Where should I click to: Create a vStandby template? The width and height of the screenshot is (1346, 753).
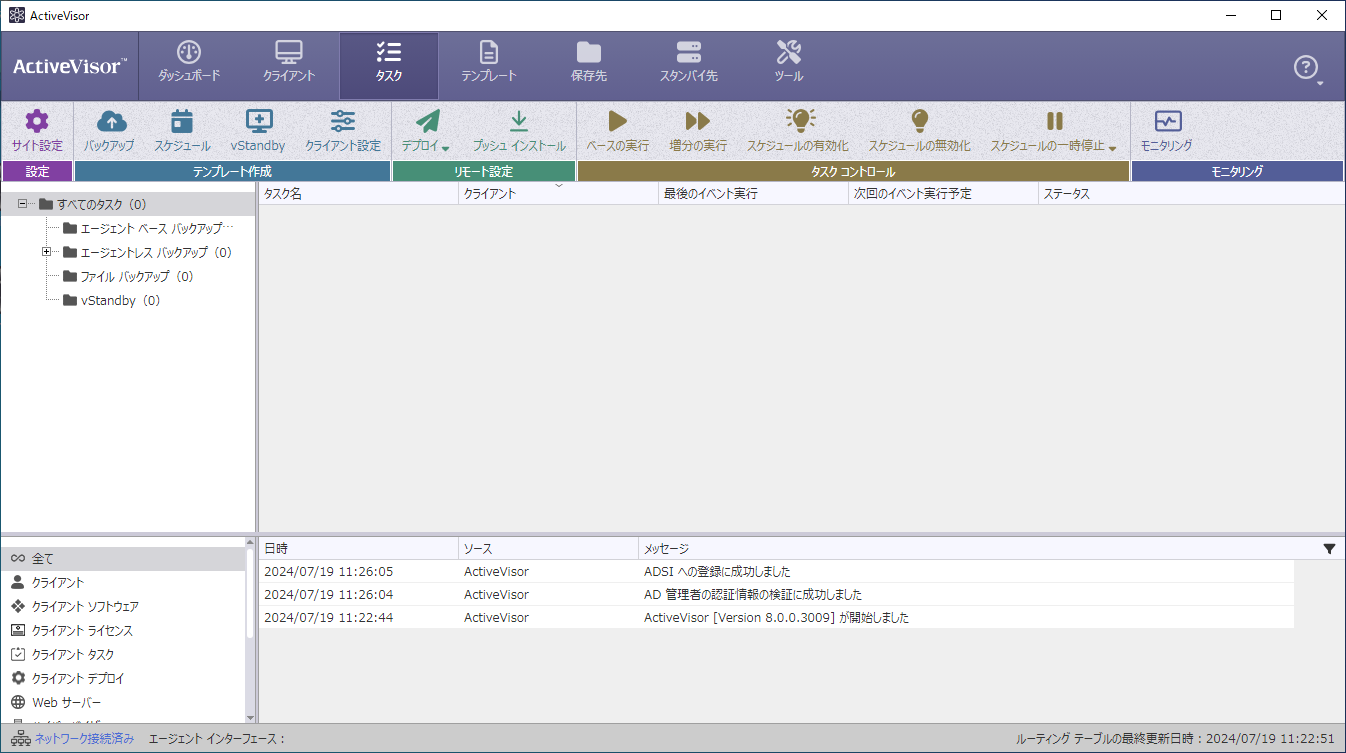[x=258, y=131]
